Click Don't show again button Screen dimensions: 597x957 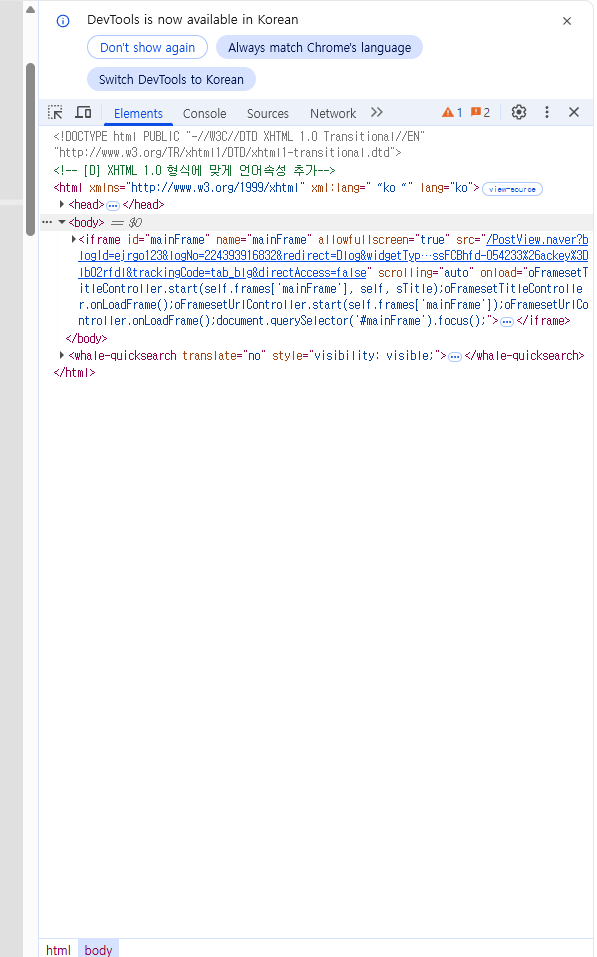click(x=147, y=48)
